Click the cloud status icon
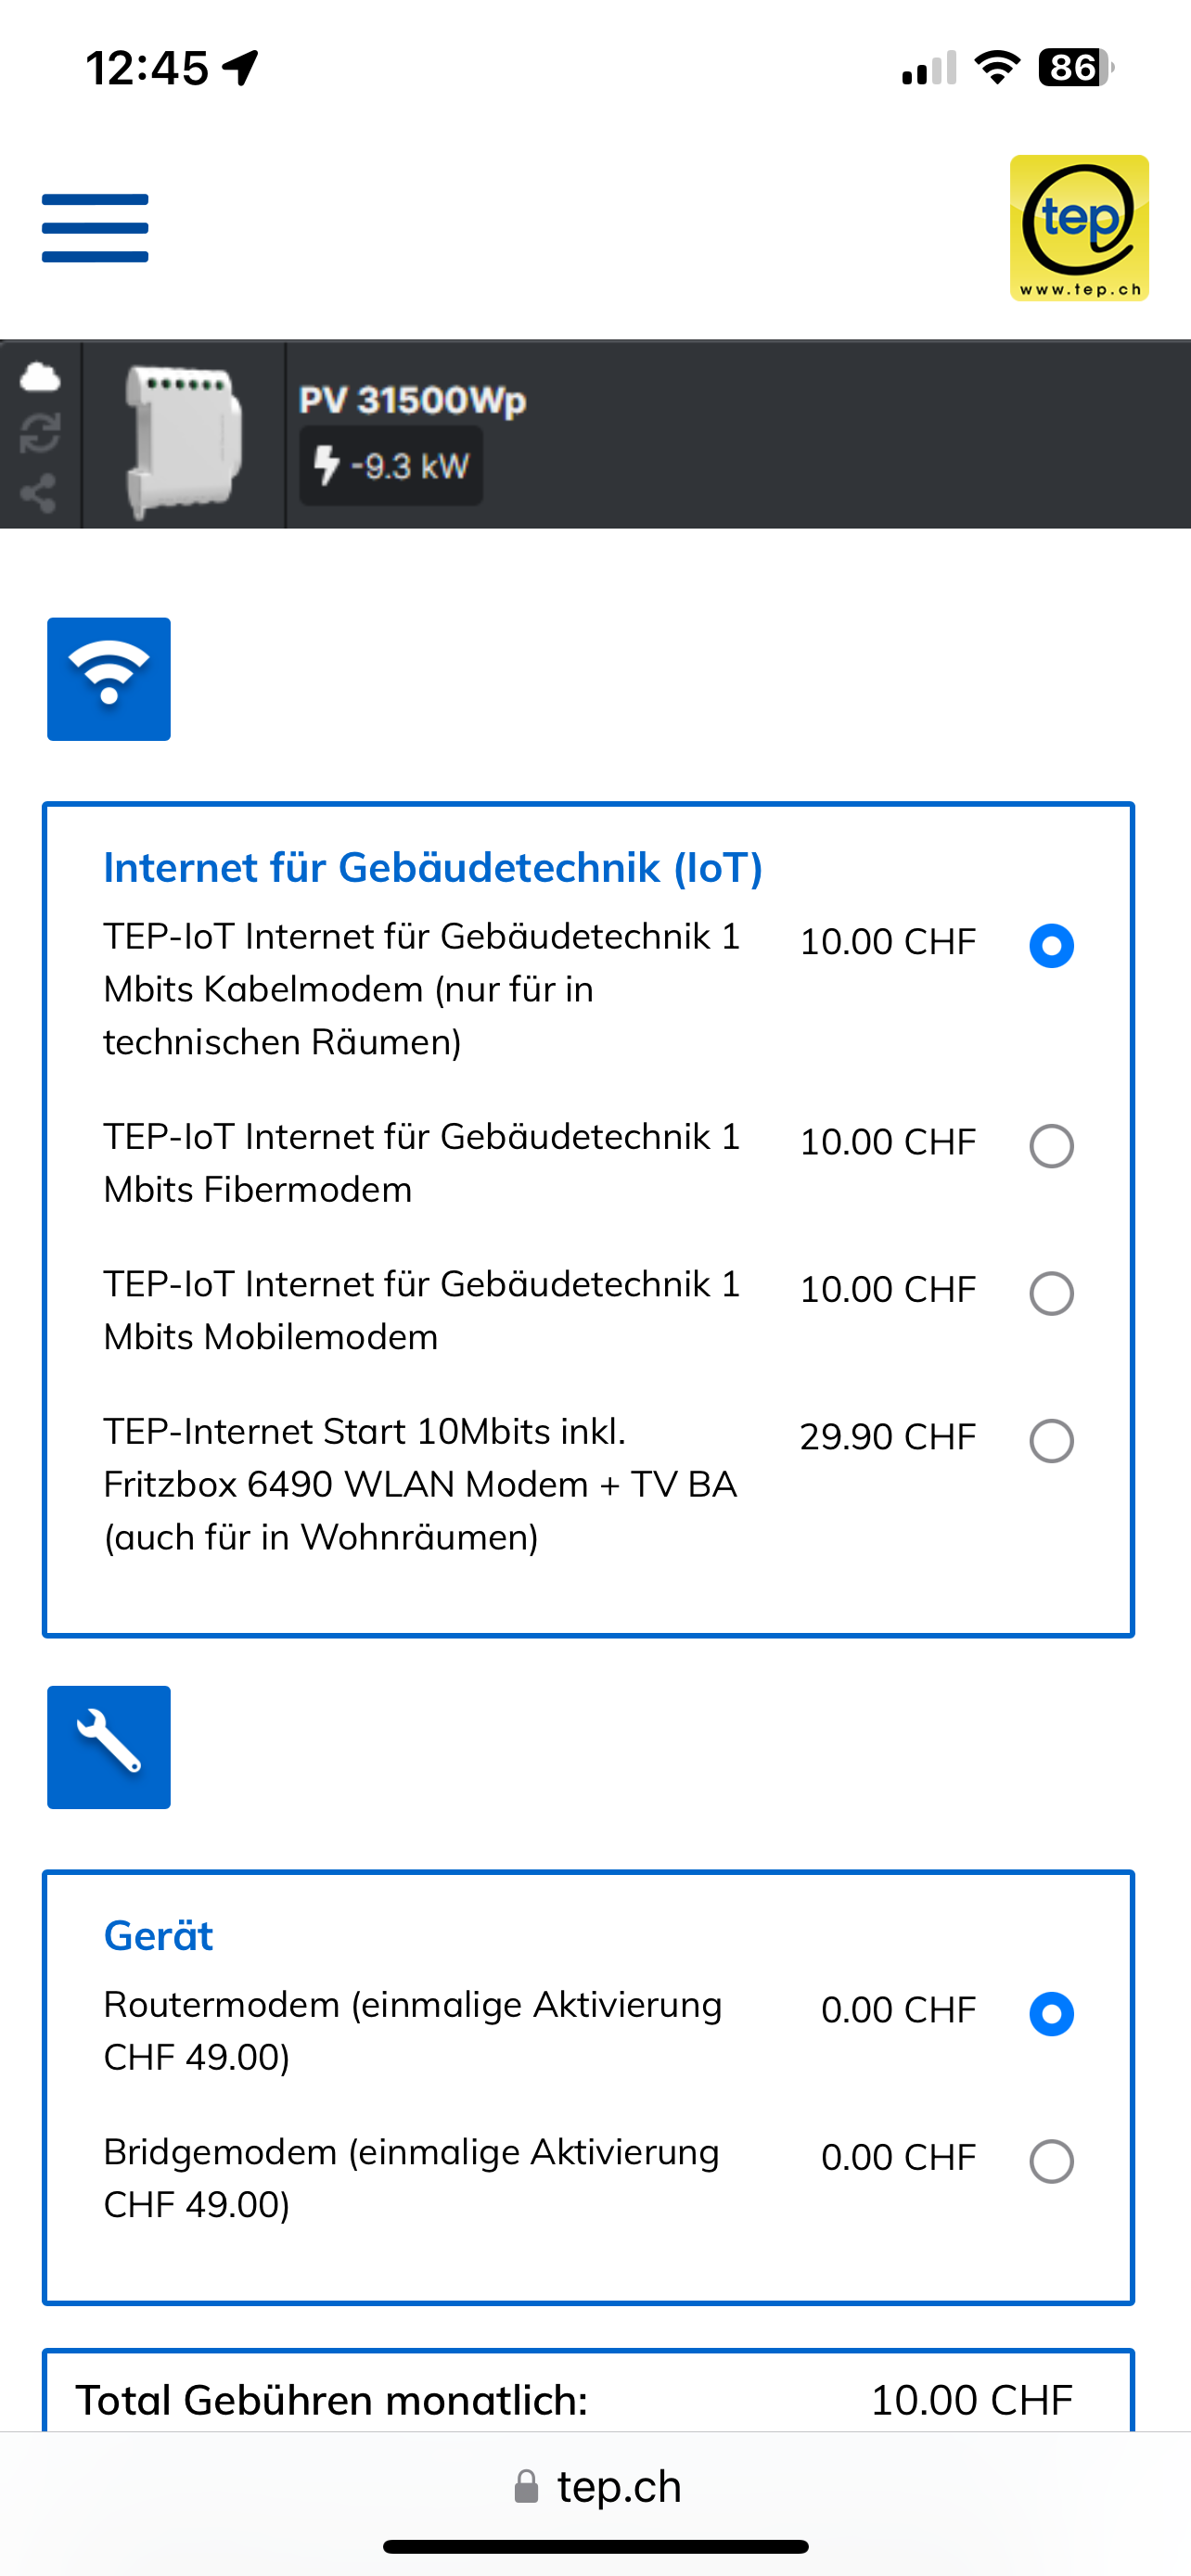 [40, 377]
